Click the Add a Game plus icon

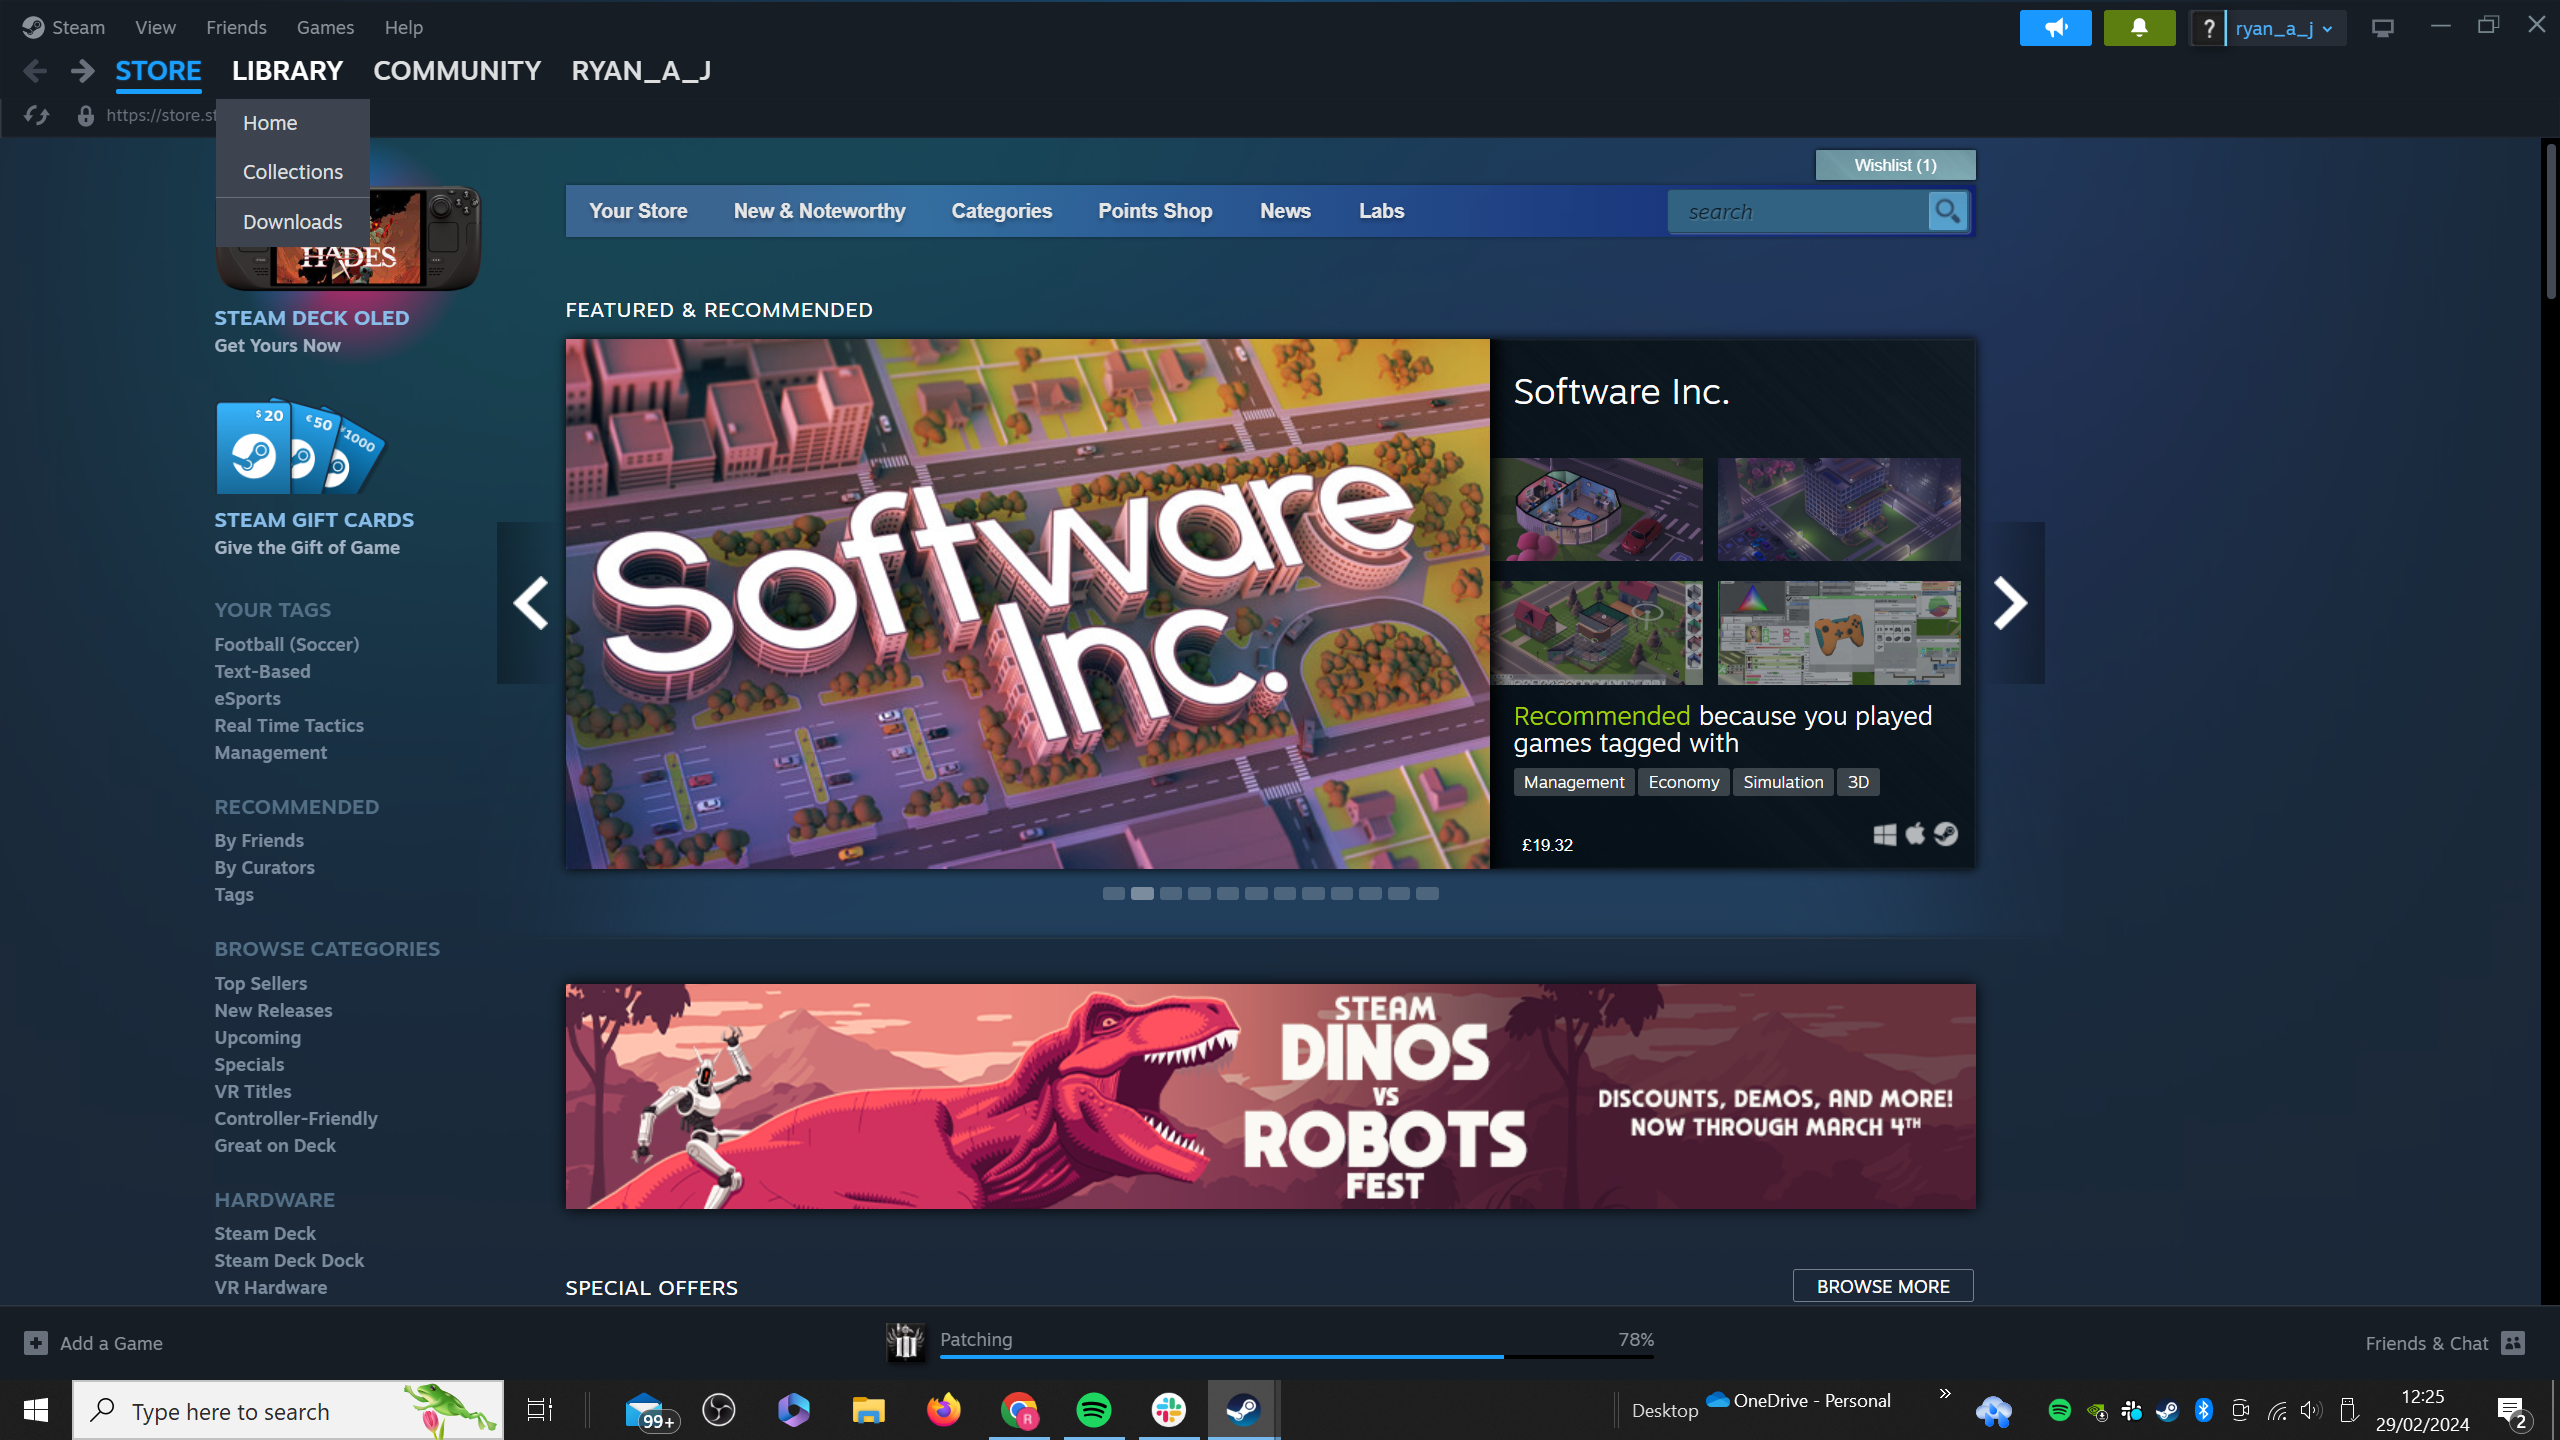(36, 1343)
